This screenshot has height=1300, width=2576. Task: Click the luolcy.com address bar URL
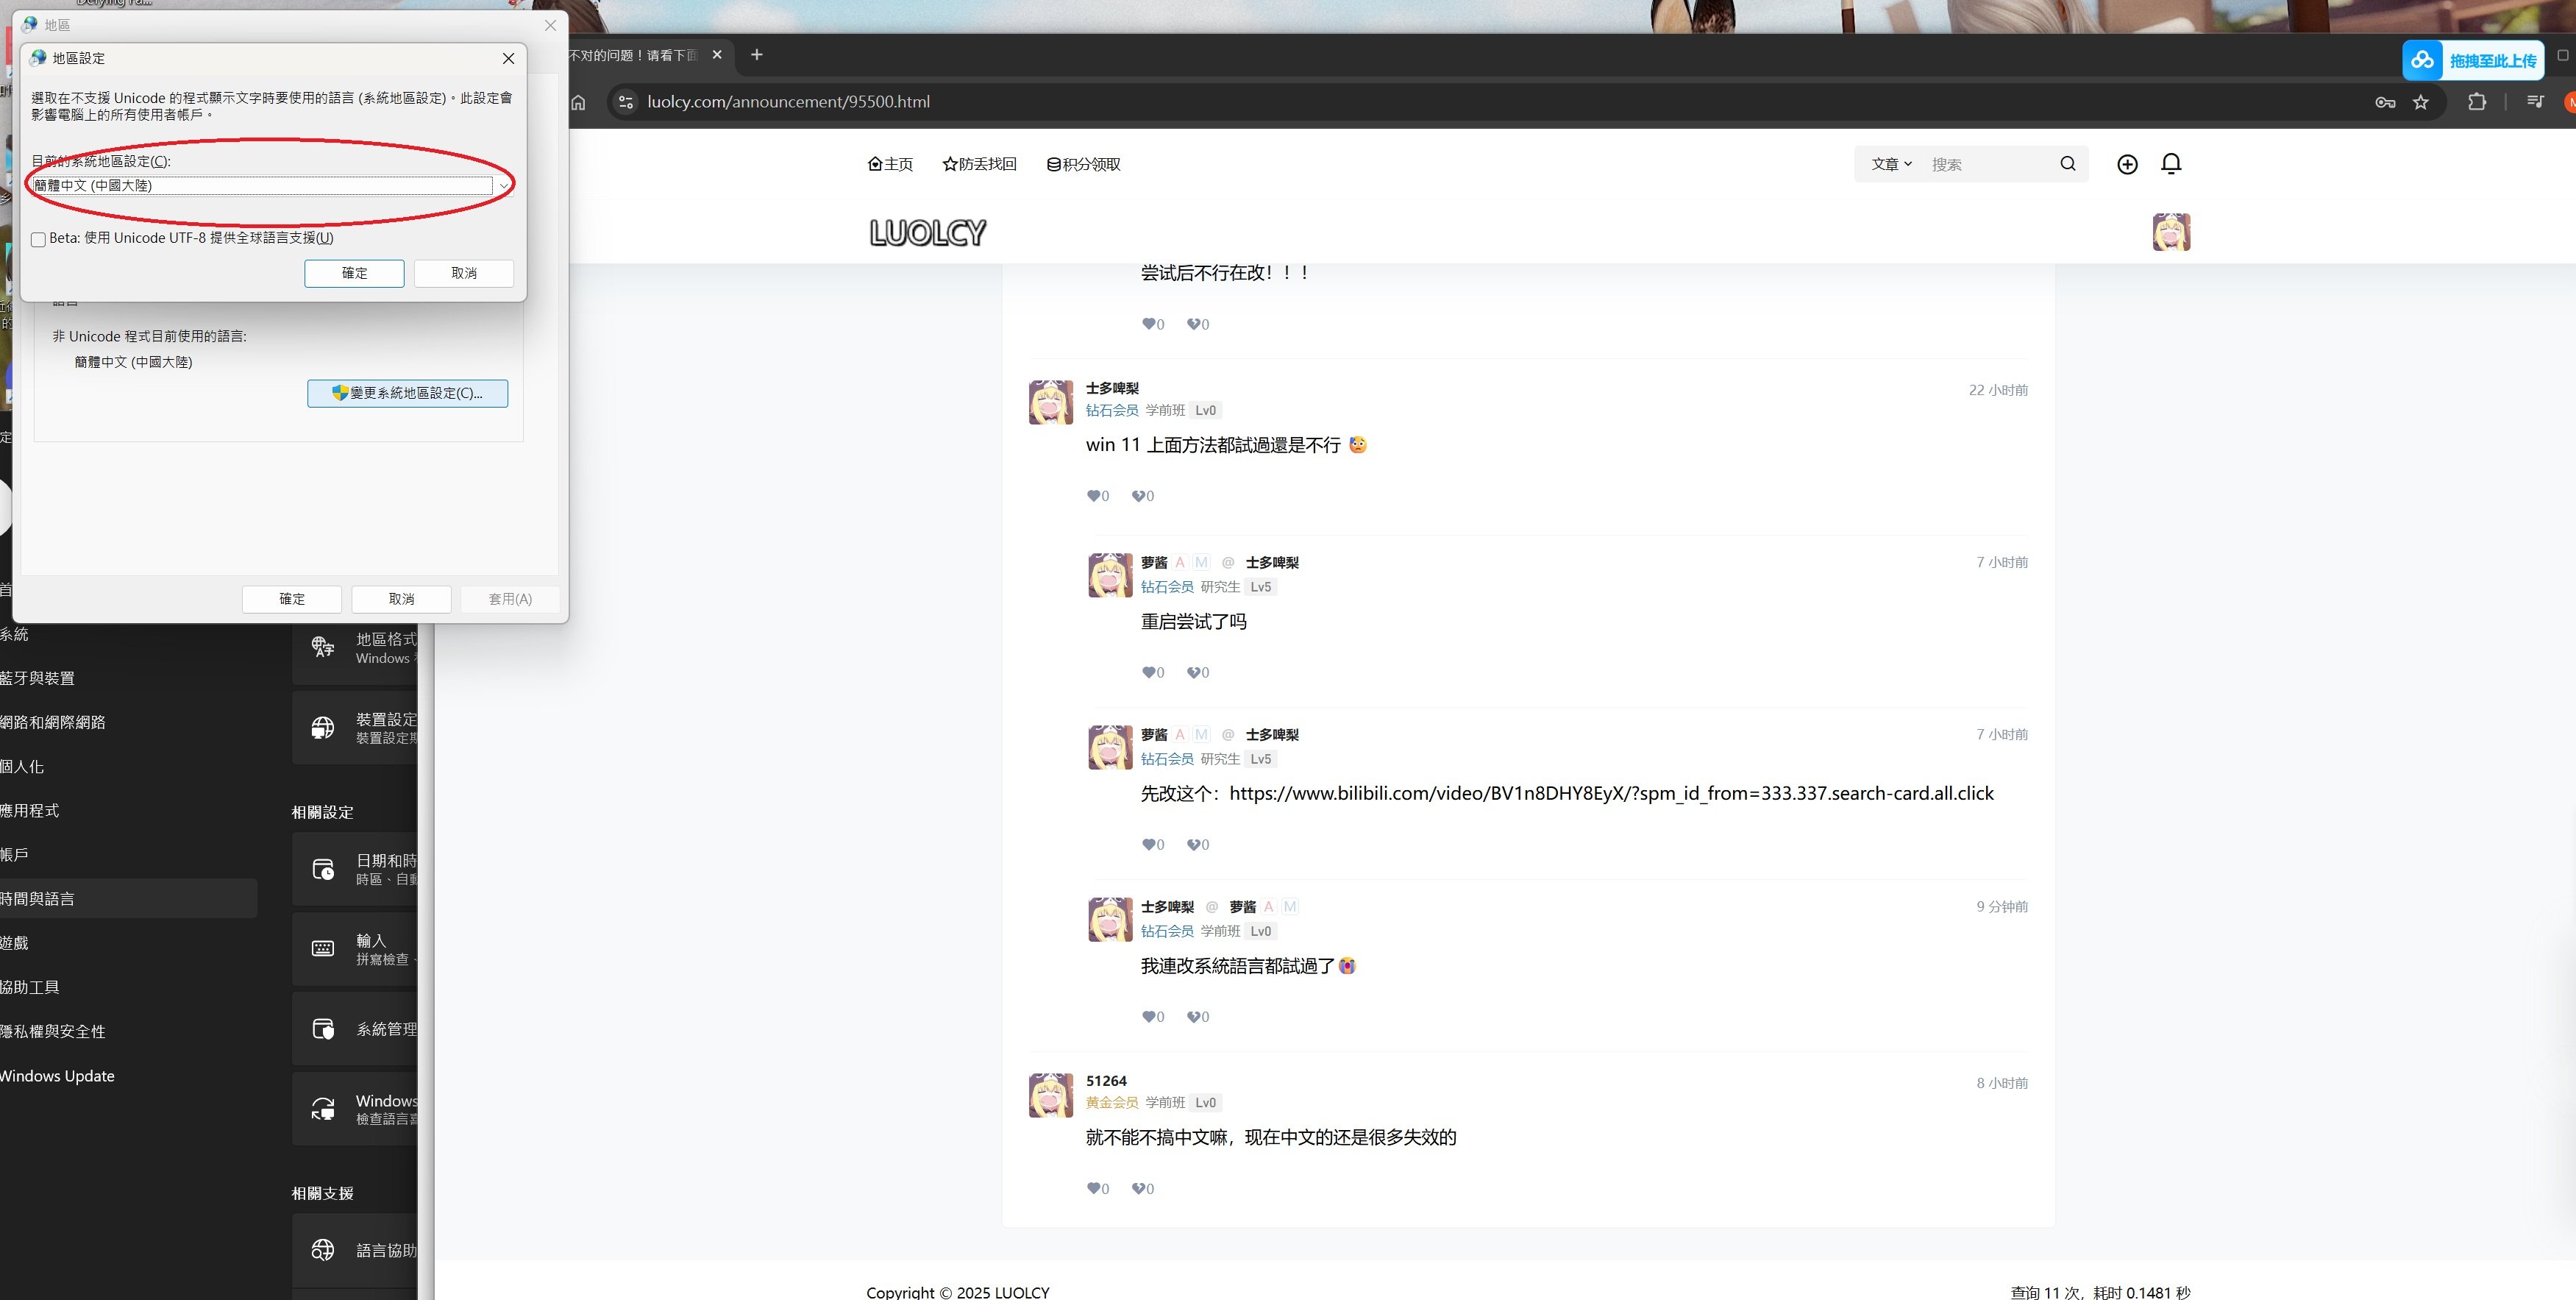point(788,102)
